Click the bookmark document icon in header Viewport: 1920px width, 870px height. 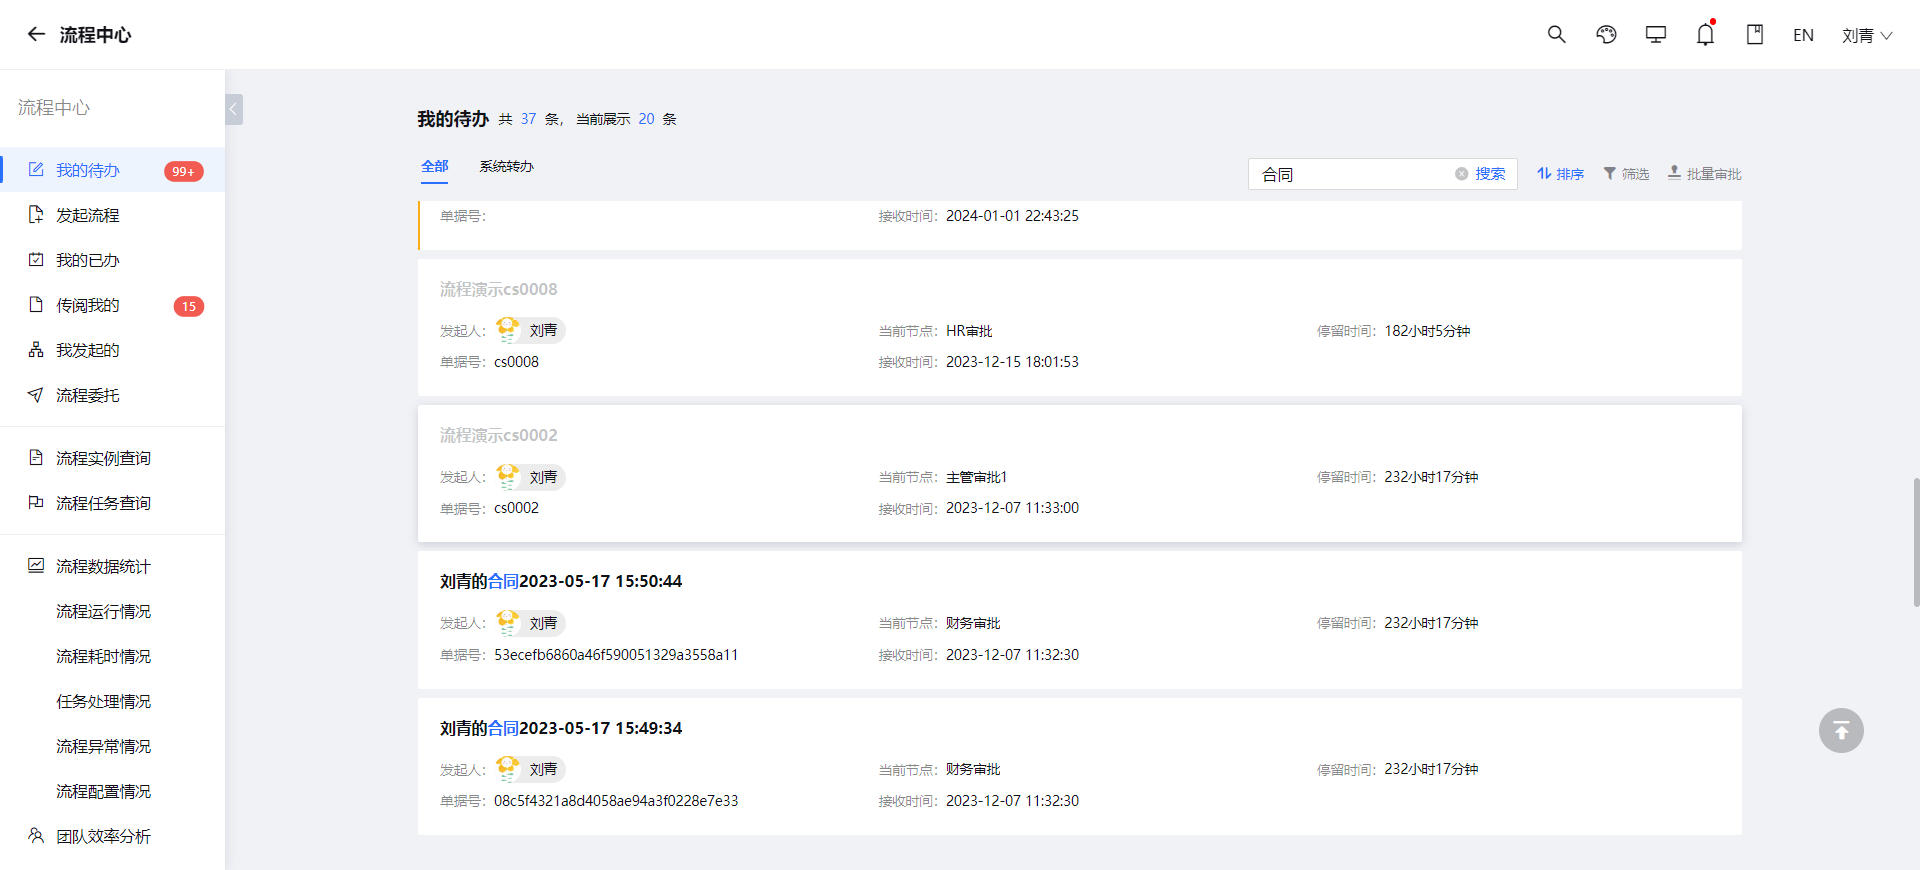(x=1755, y=34)
